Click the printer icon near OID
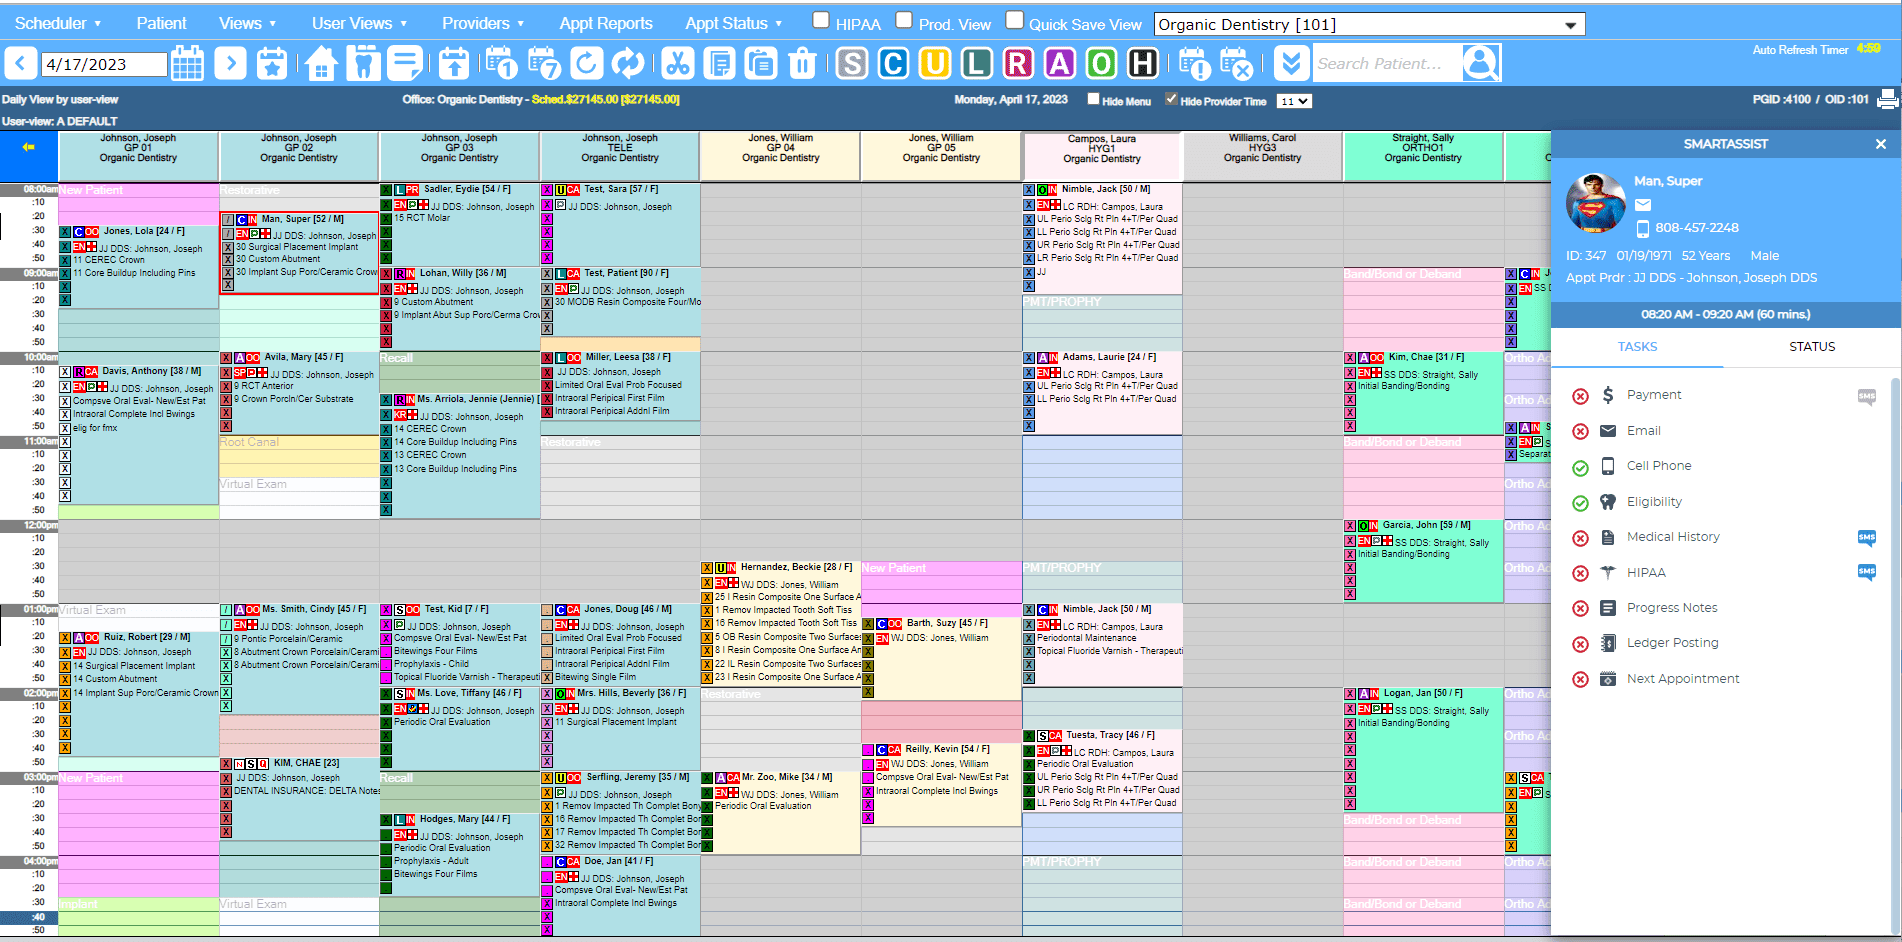Viewport: 1902px width, 942px height. tap(1887, 99)
